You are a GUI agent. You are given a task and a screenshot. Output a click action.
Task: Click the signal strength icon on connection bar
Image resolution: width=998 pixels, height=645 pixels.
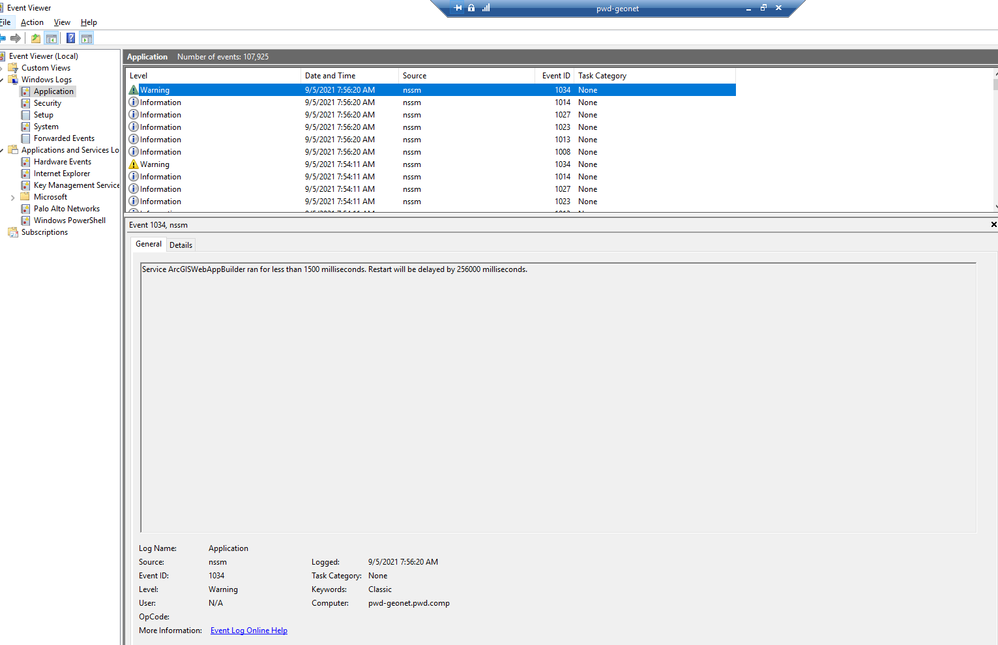pos(486,8)
